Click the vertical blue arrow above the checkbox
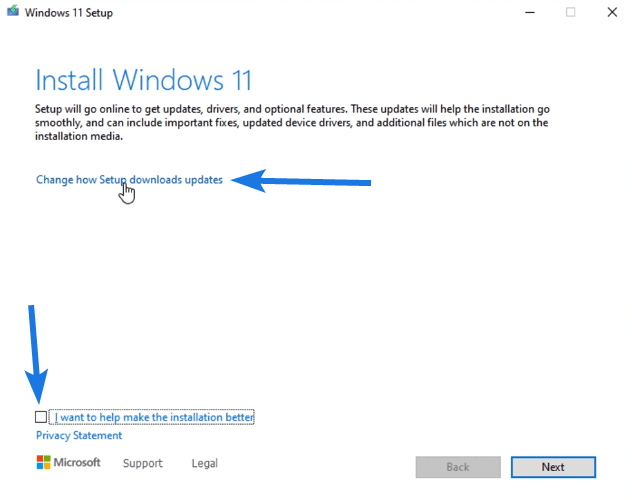Screen dimensions: 632x500 pyautogui.click(x=36, y=352)
